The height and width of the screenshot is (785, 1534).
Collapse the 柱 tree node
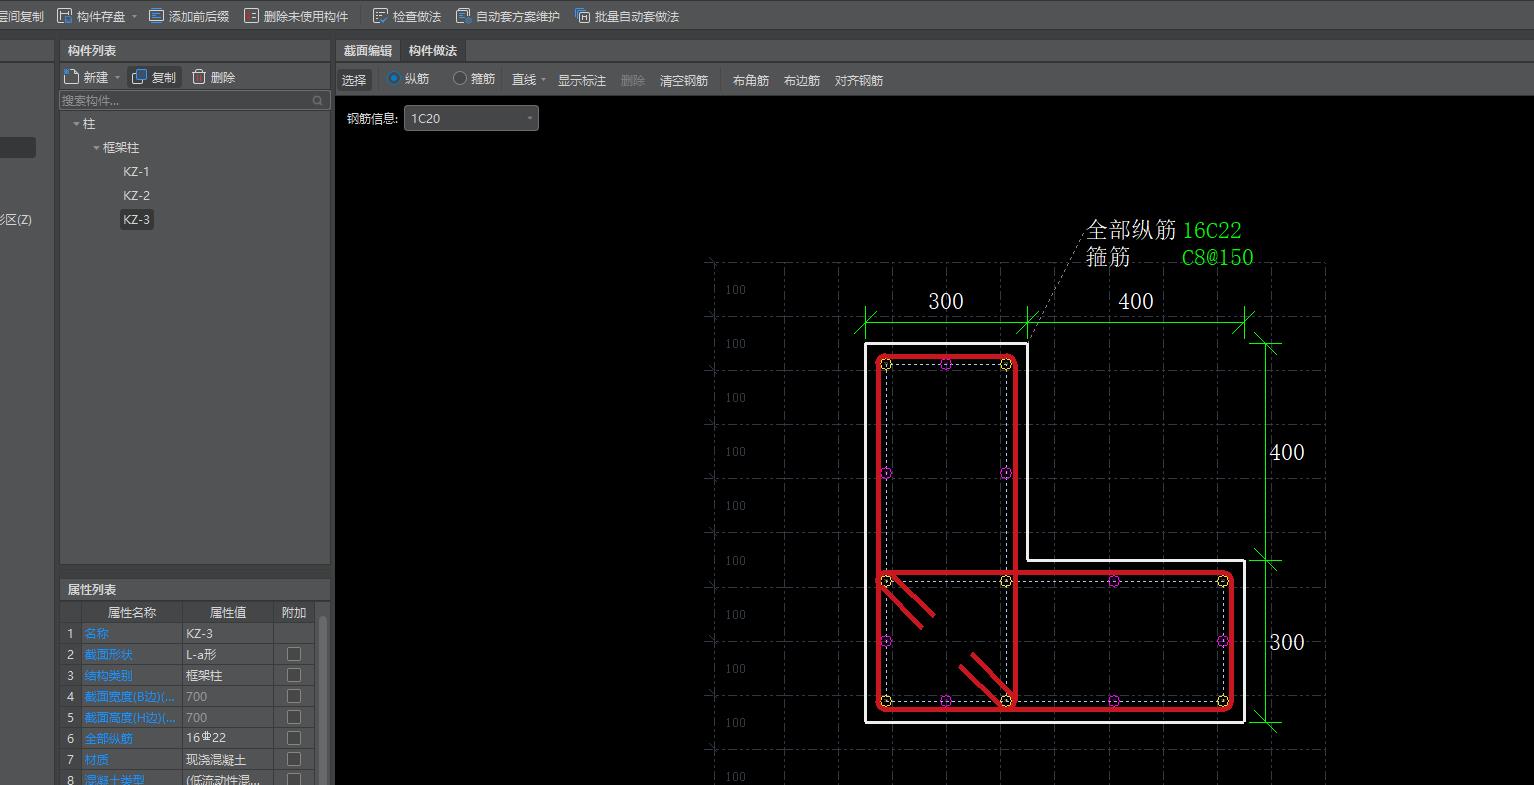pos(76,124)
